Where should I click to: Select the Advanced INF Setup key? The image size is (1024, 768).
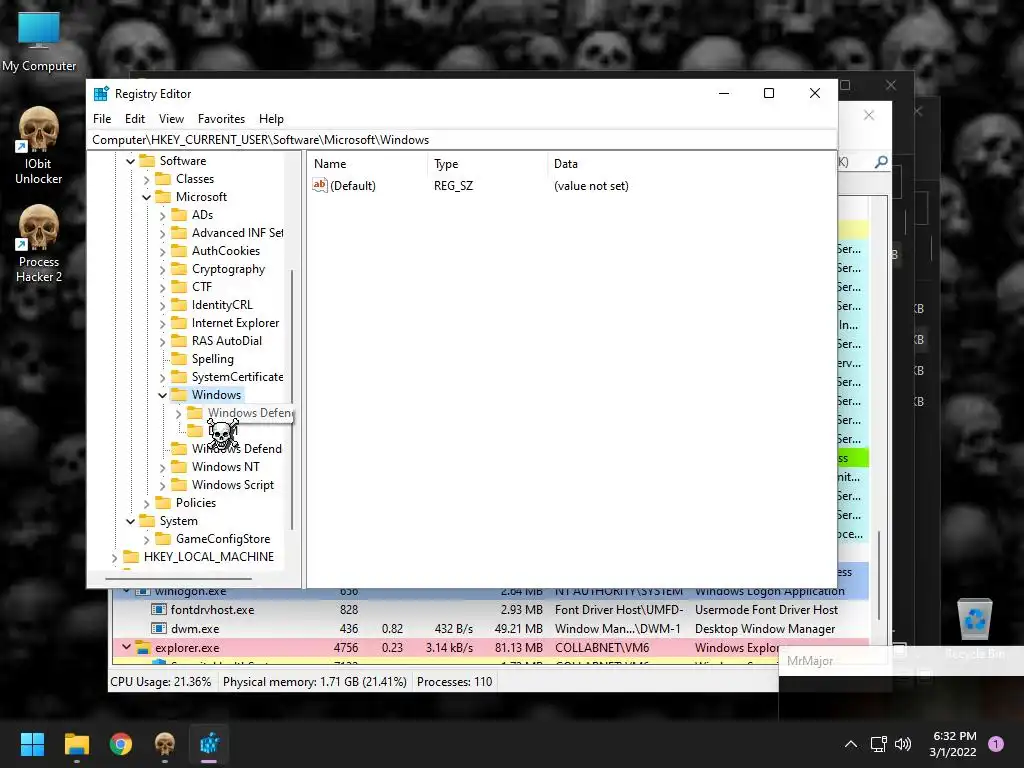237,233
